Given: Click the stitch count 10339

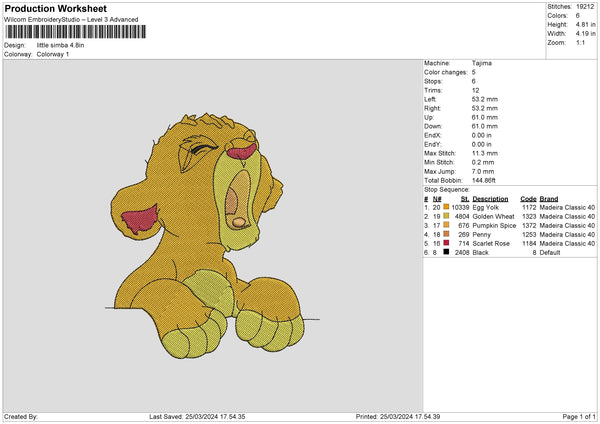Looking at the screenshot, I should pos(460,207).
